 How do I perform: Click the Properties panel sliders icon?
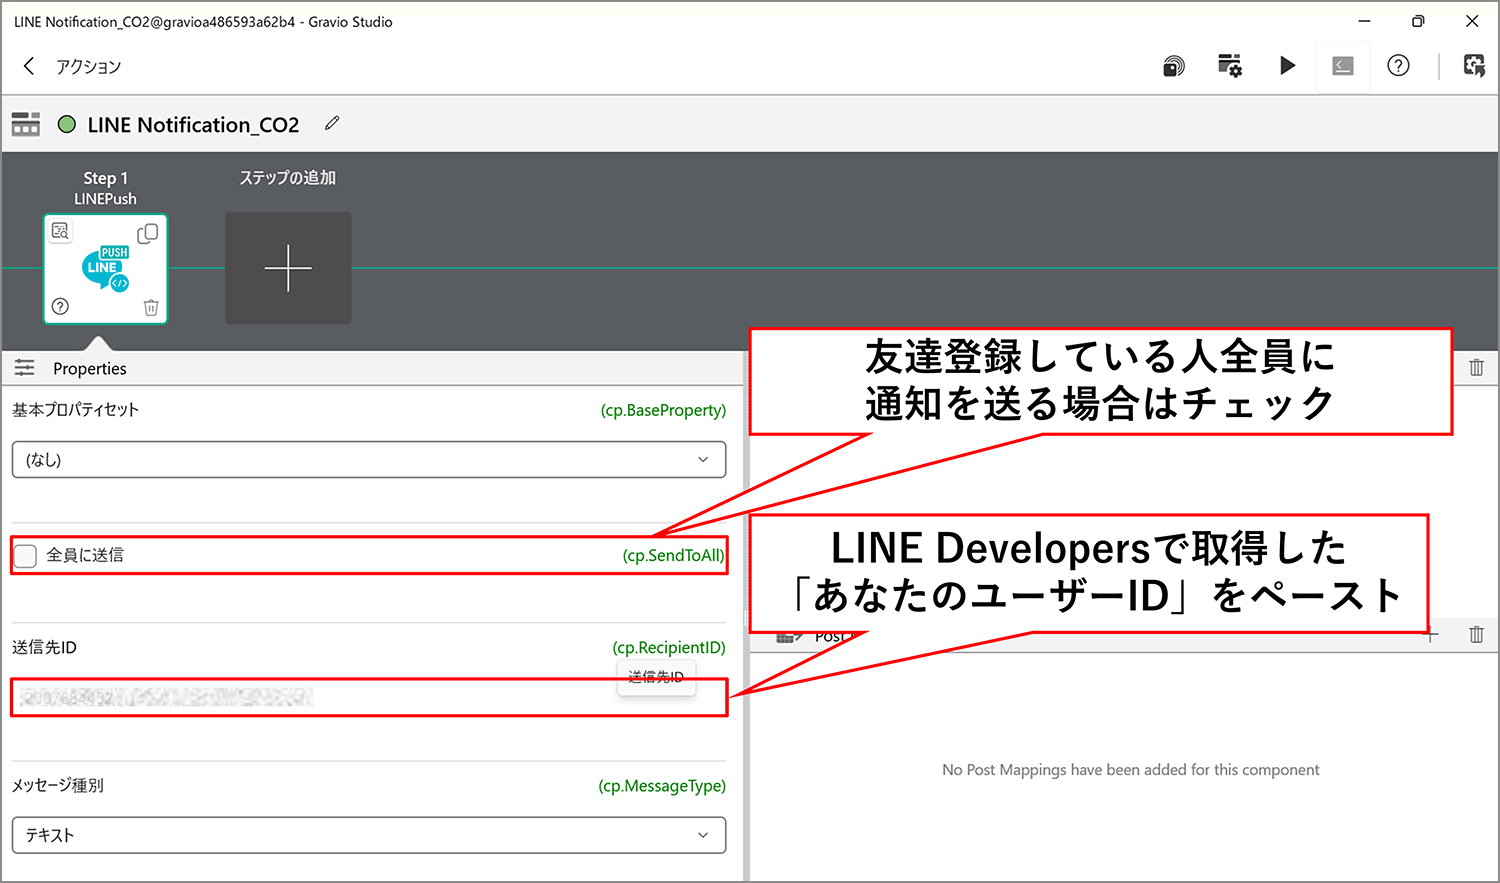[25, 368]
